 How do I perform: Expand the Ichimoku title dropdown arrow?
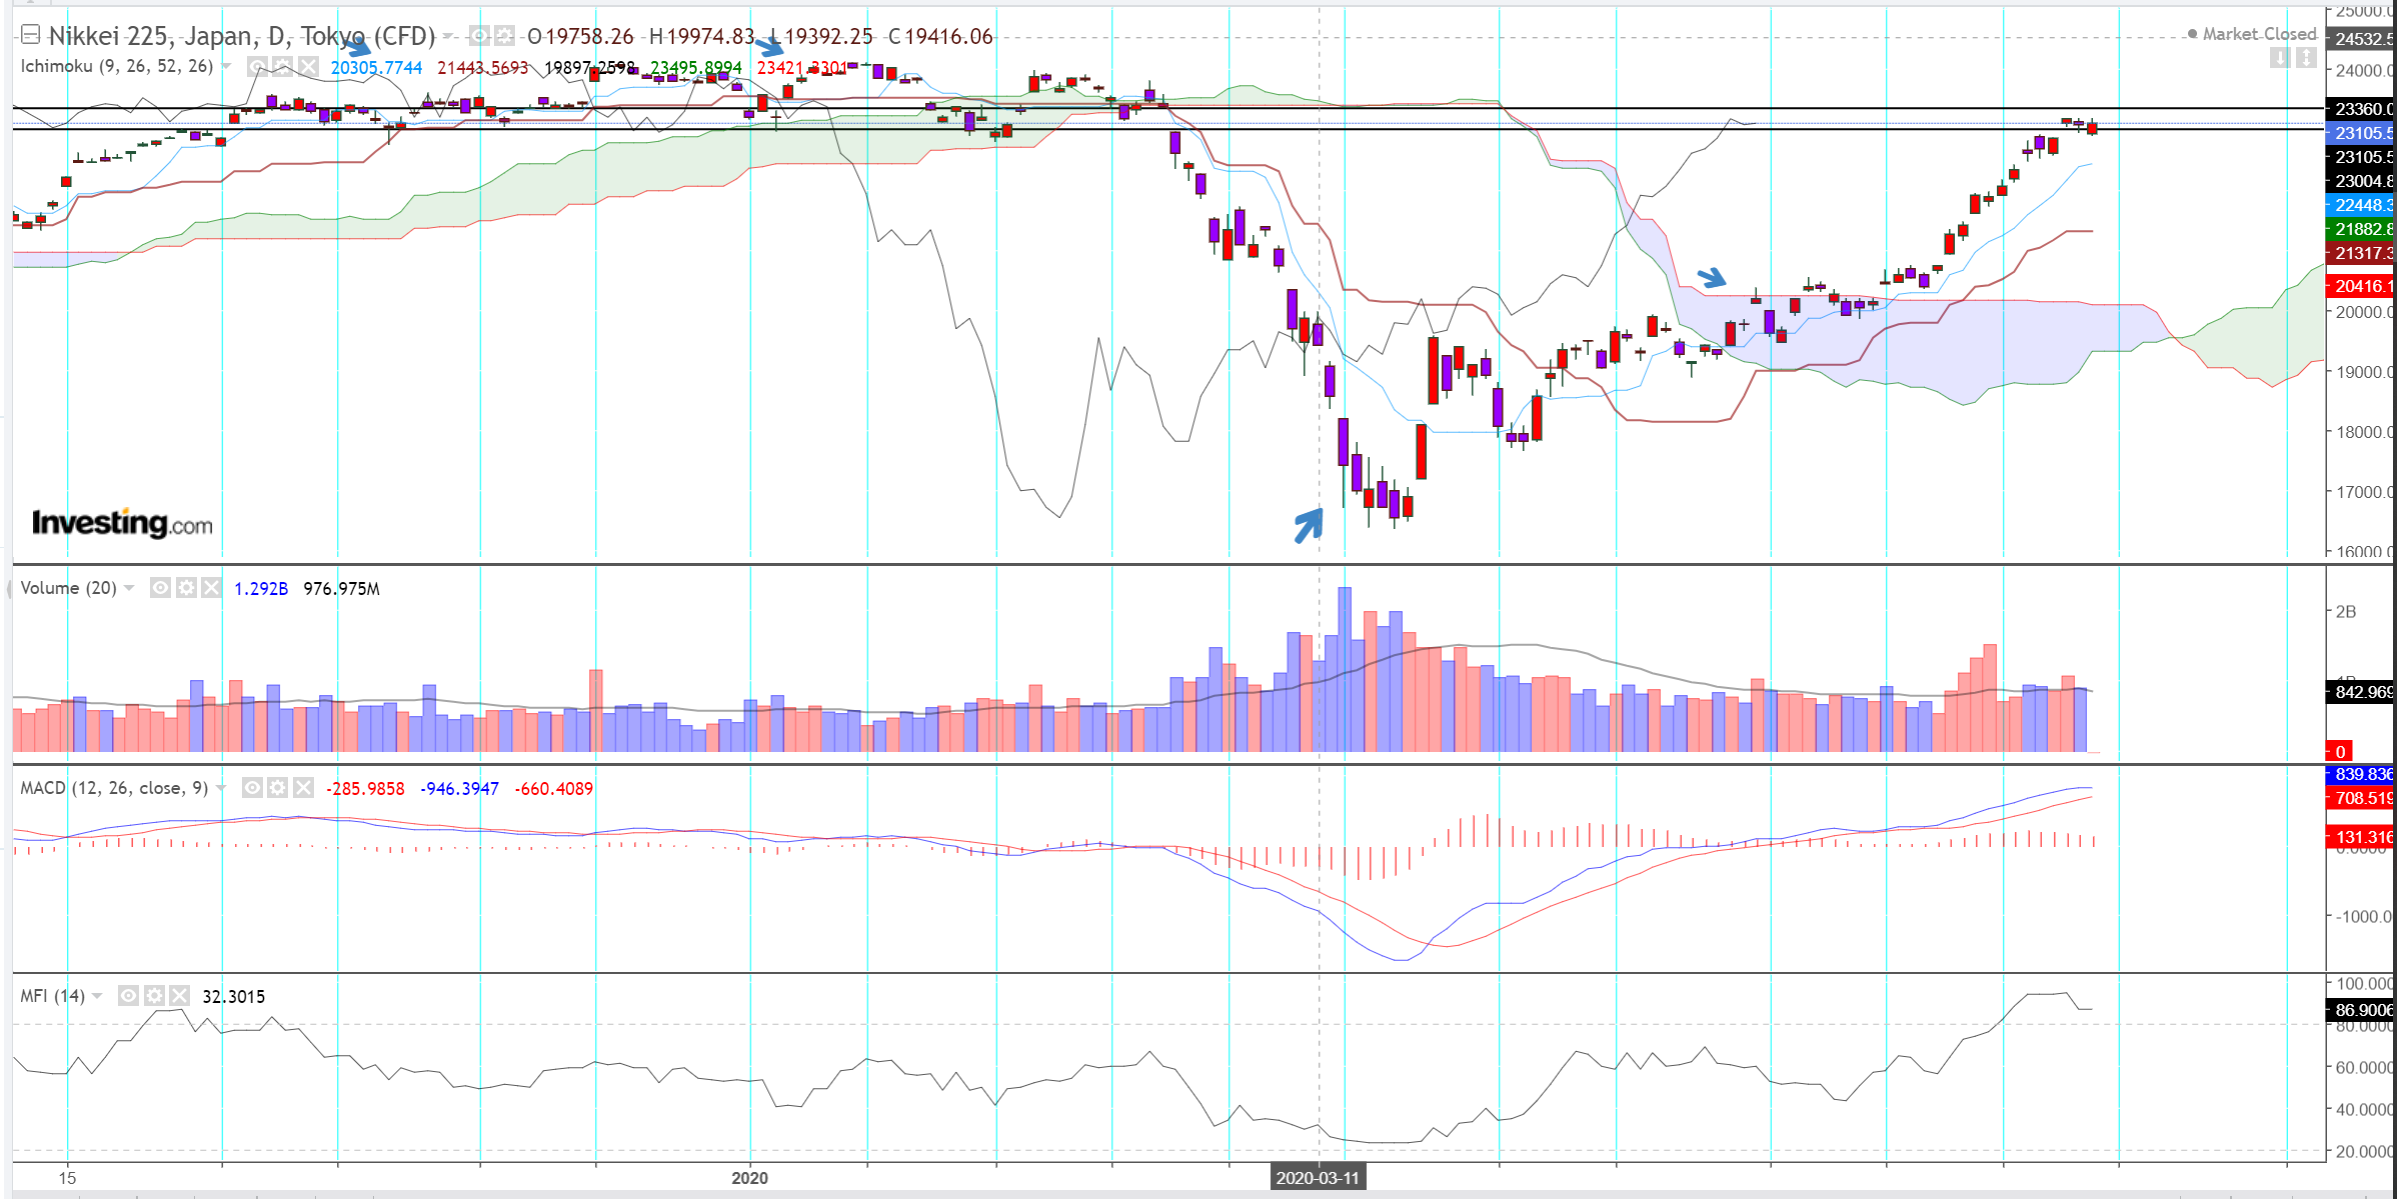click(227, 67)
